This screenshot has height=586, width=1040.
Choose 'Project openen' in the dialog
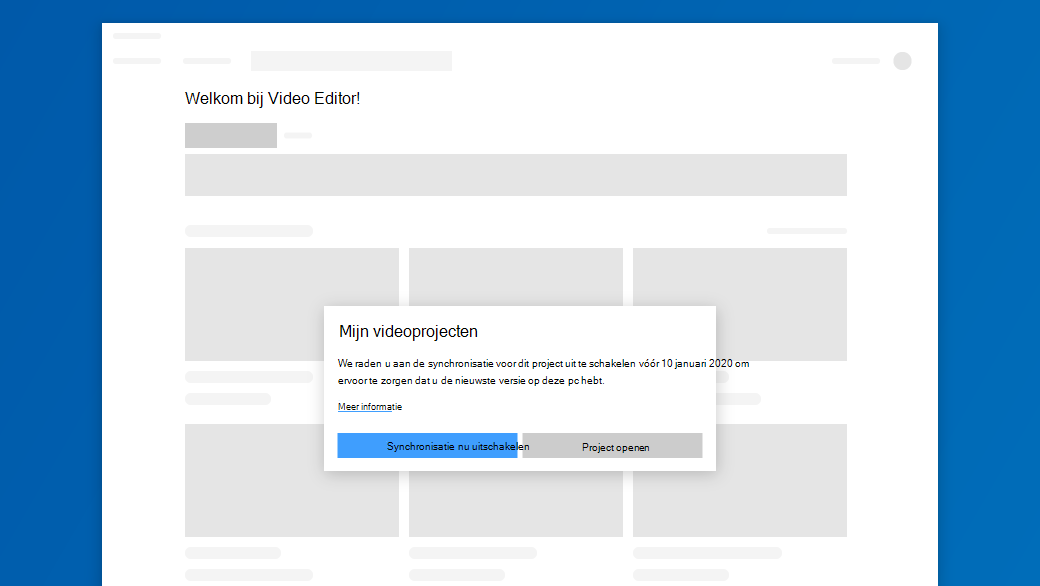[612, 445]
